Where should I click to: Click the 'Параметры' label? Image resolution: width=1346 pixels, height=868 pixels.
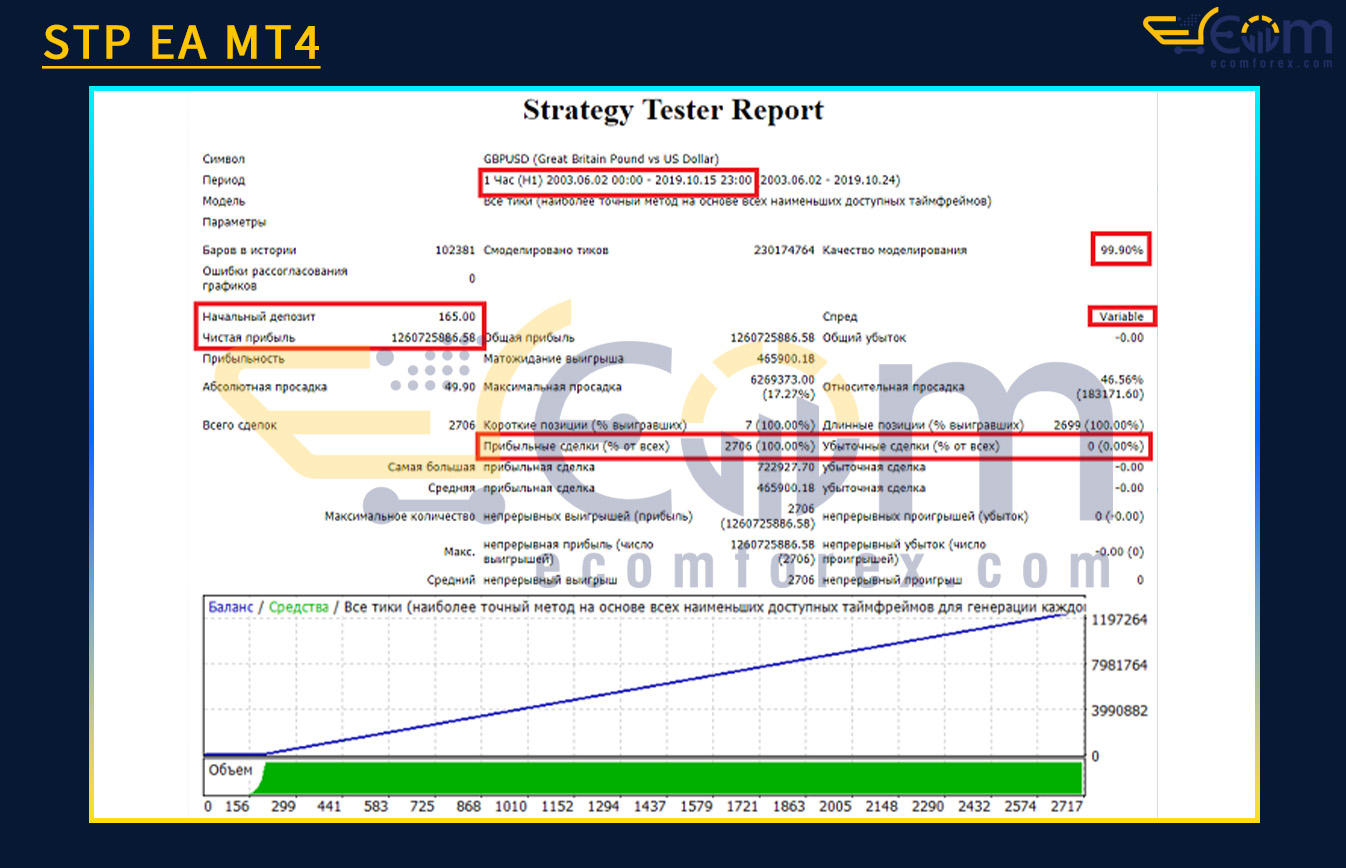point(234,222)
